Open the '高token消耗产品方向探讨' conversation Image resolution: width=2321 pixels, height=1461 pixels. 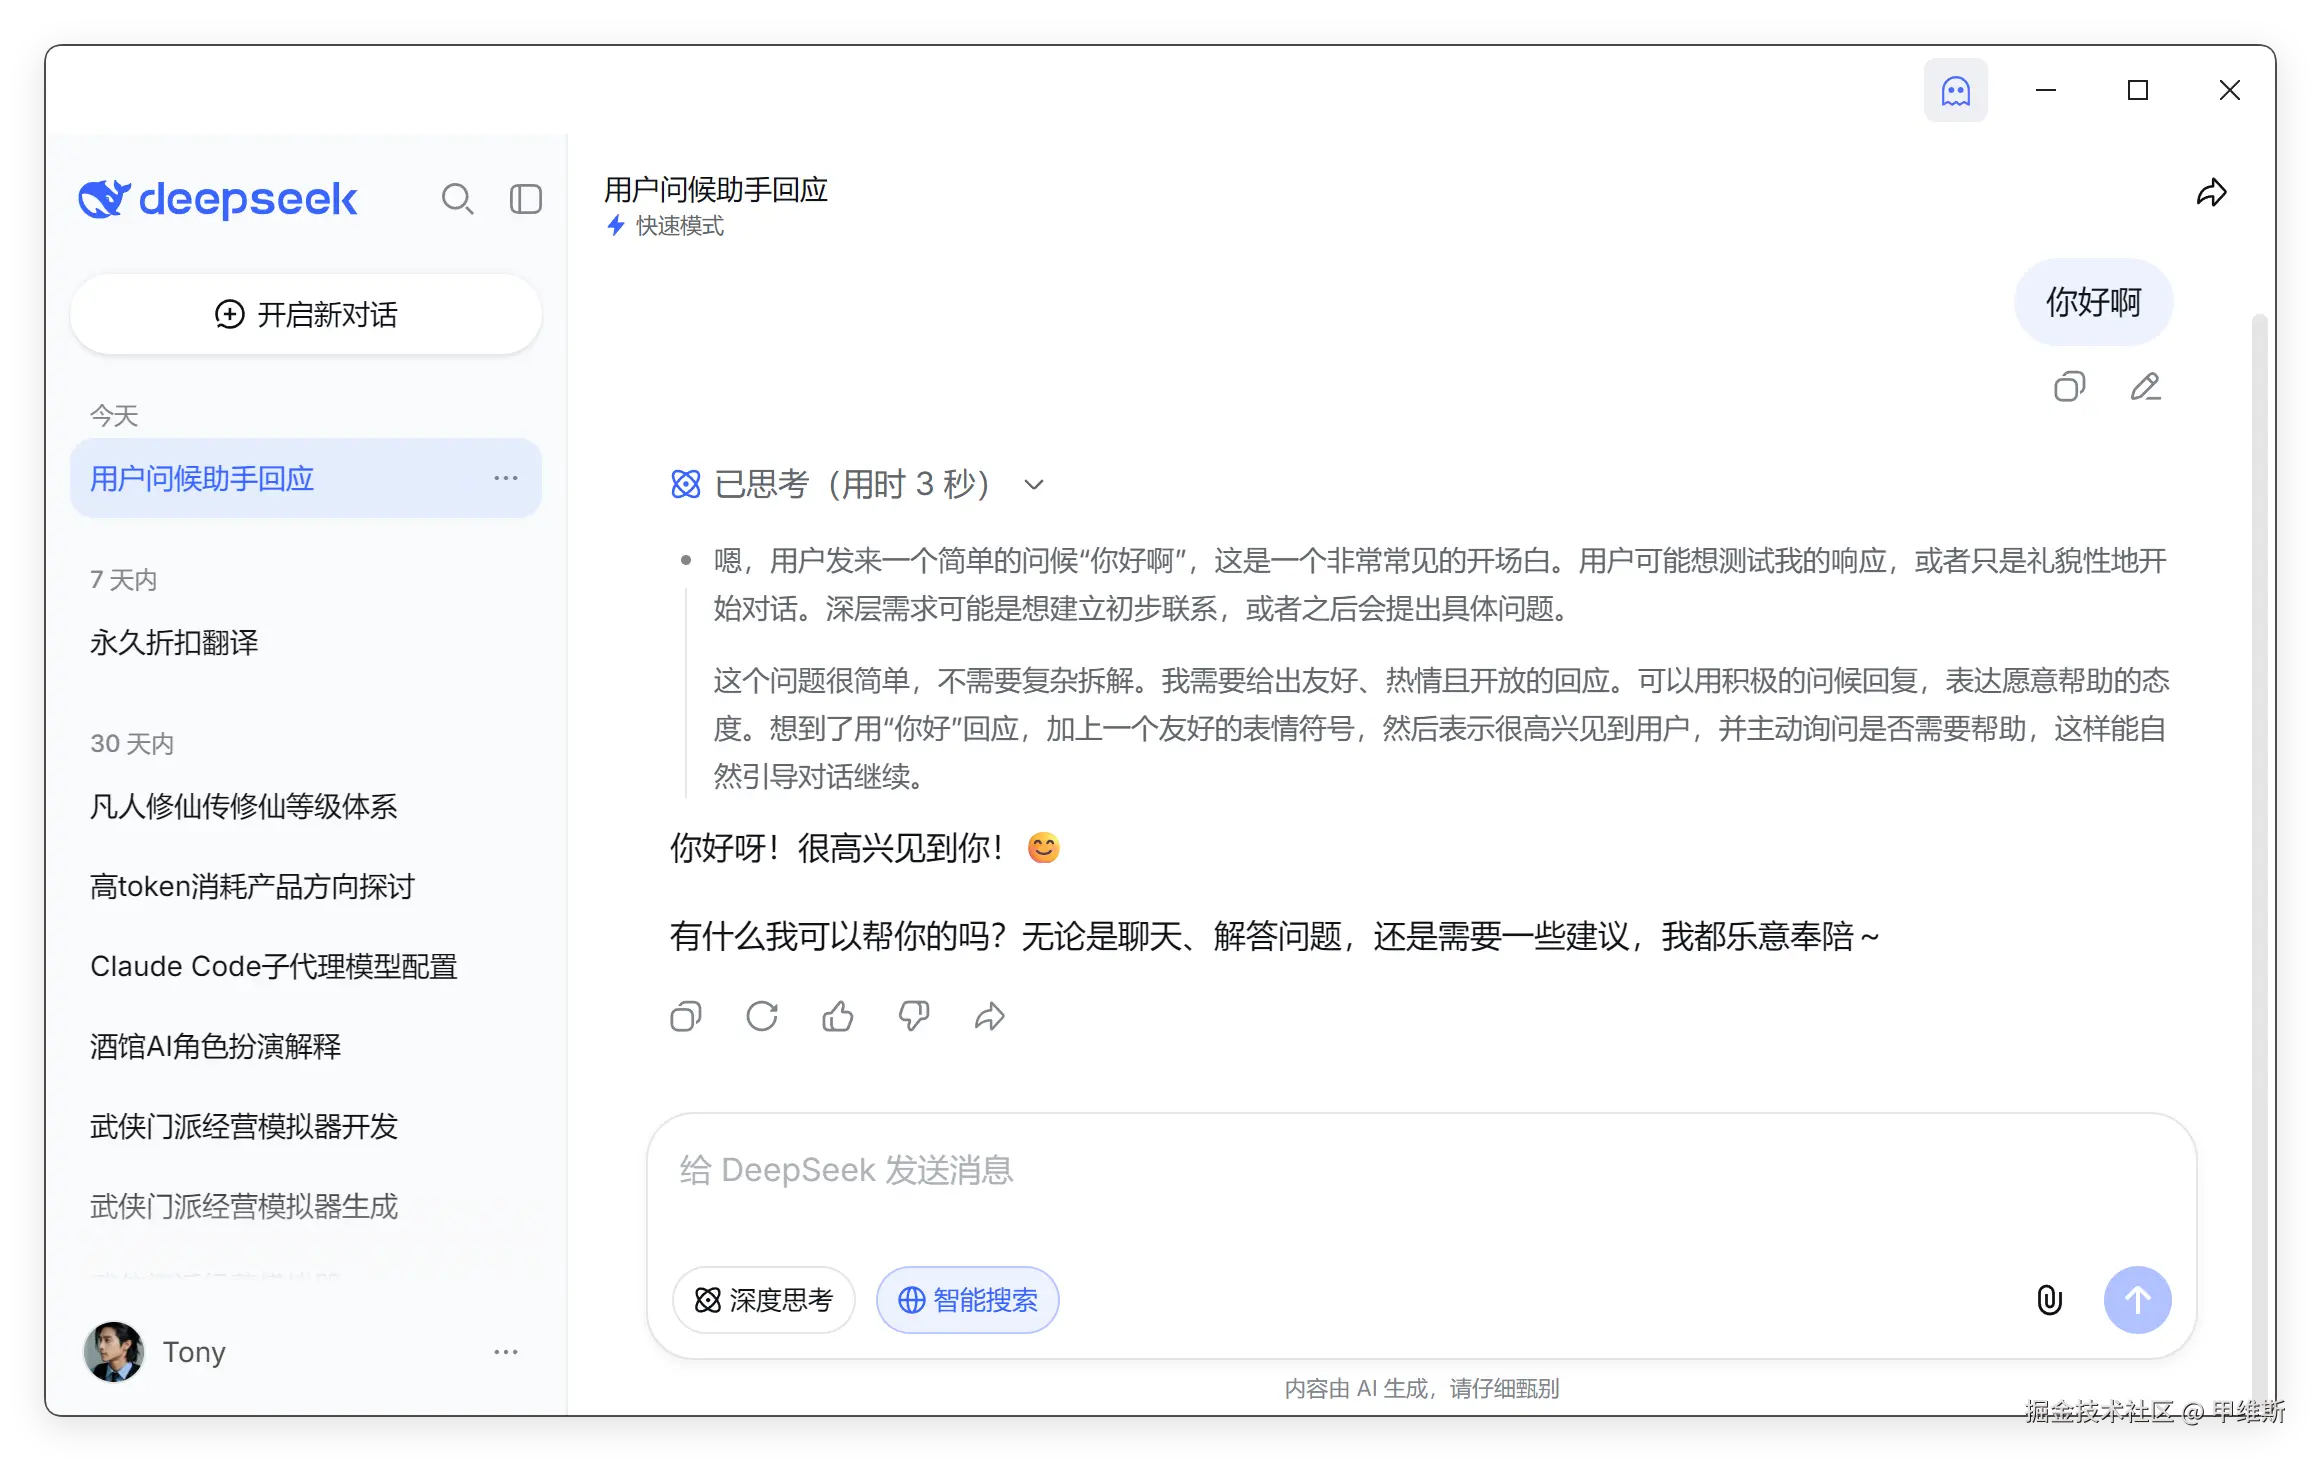306,886
